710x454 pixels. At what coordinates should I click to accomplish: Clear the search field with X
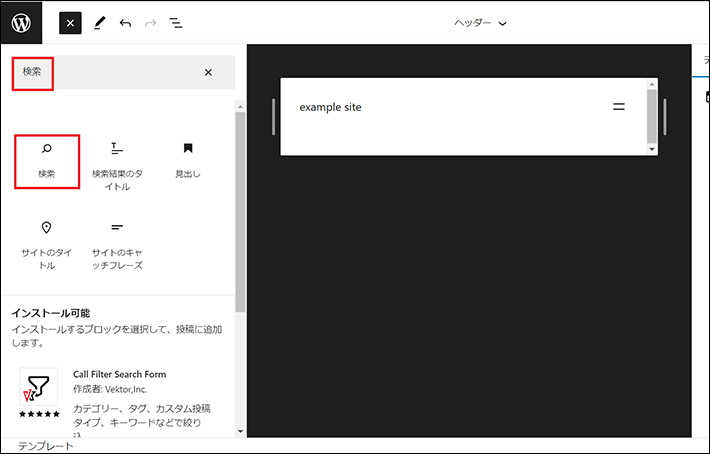[x=208, y=72]
